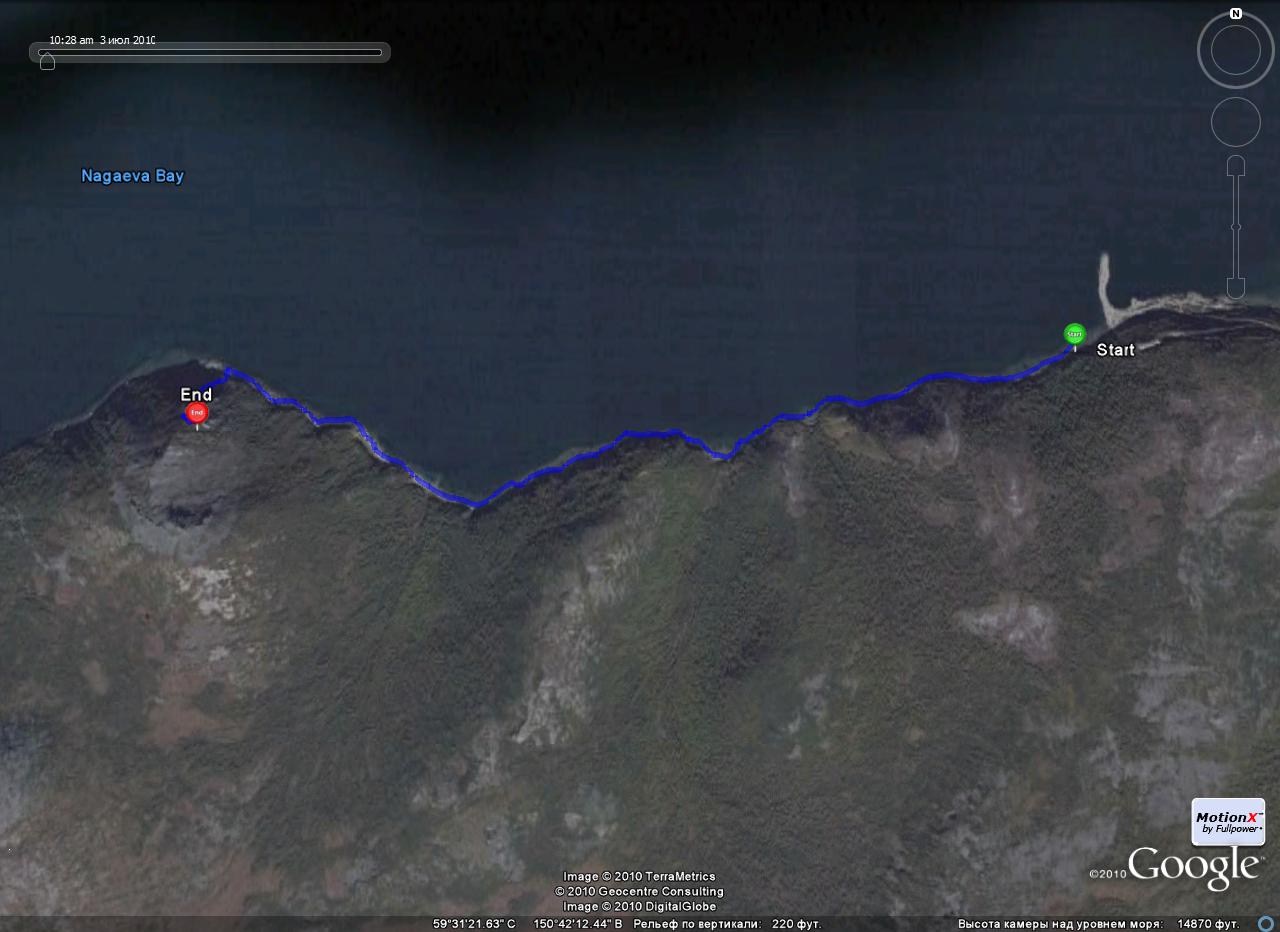Click the green Start placemark pin
The height and width of the screenshot is (932, 1280).
[x=1074, y=335]
